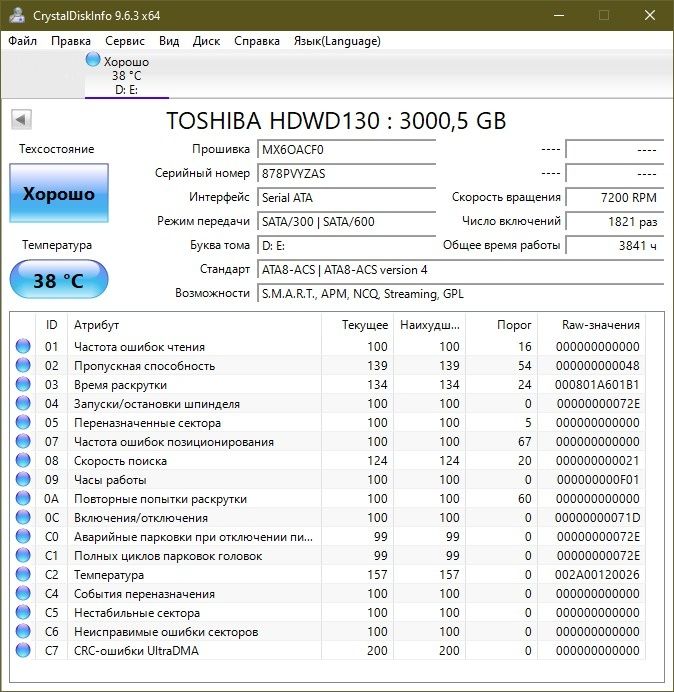Click the 38 °C temperature button
This screenshot has width=674, height=692.
coord(59,280)
